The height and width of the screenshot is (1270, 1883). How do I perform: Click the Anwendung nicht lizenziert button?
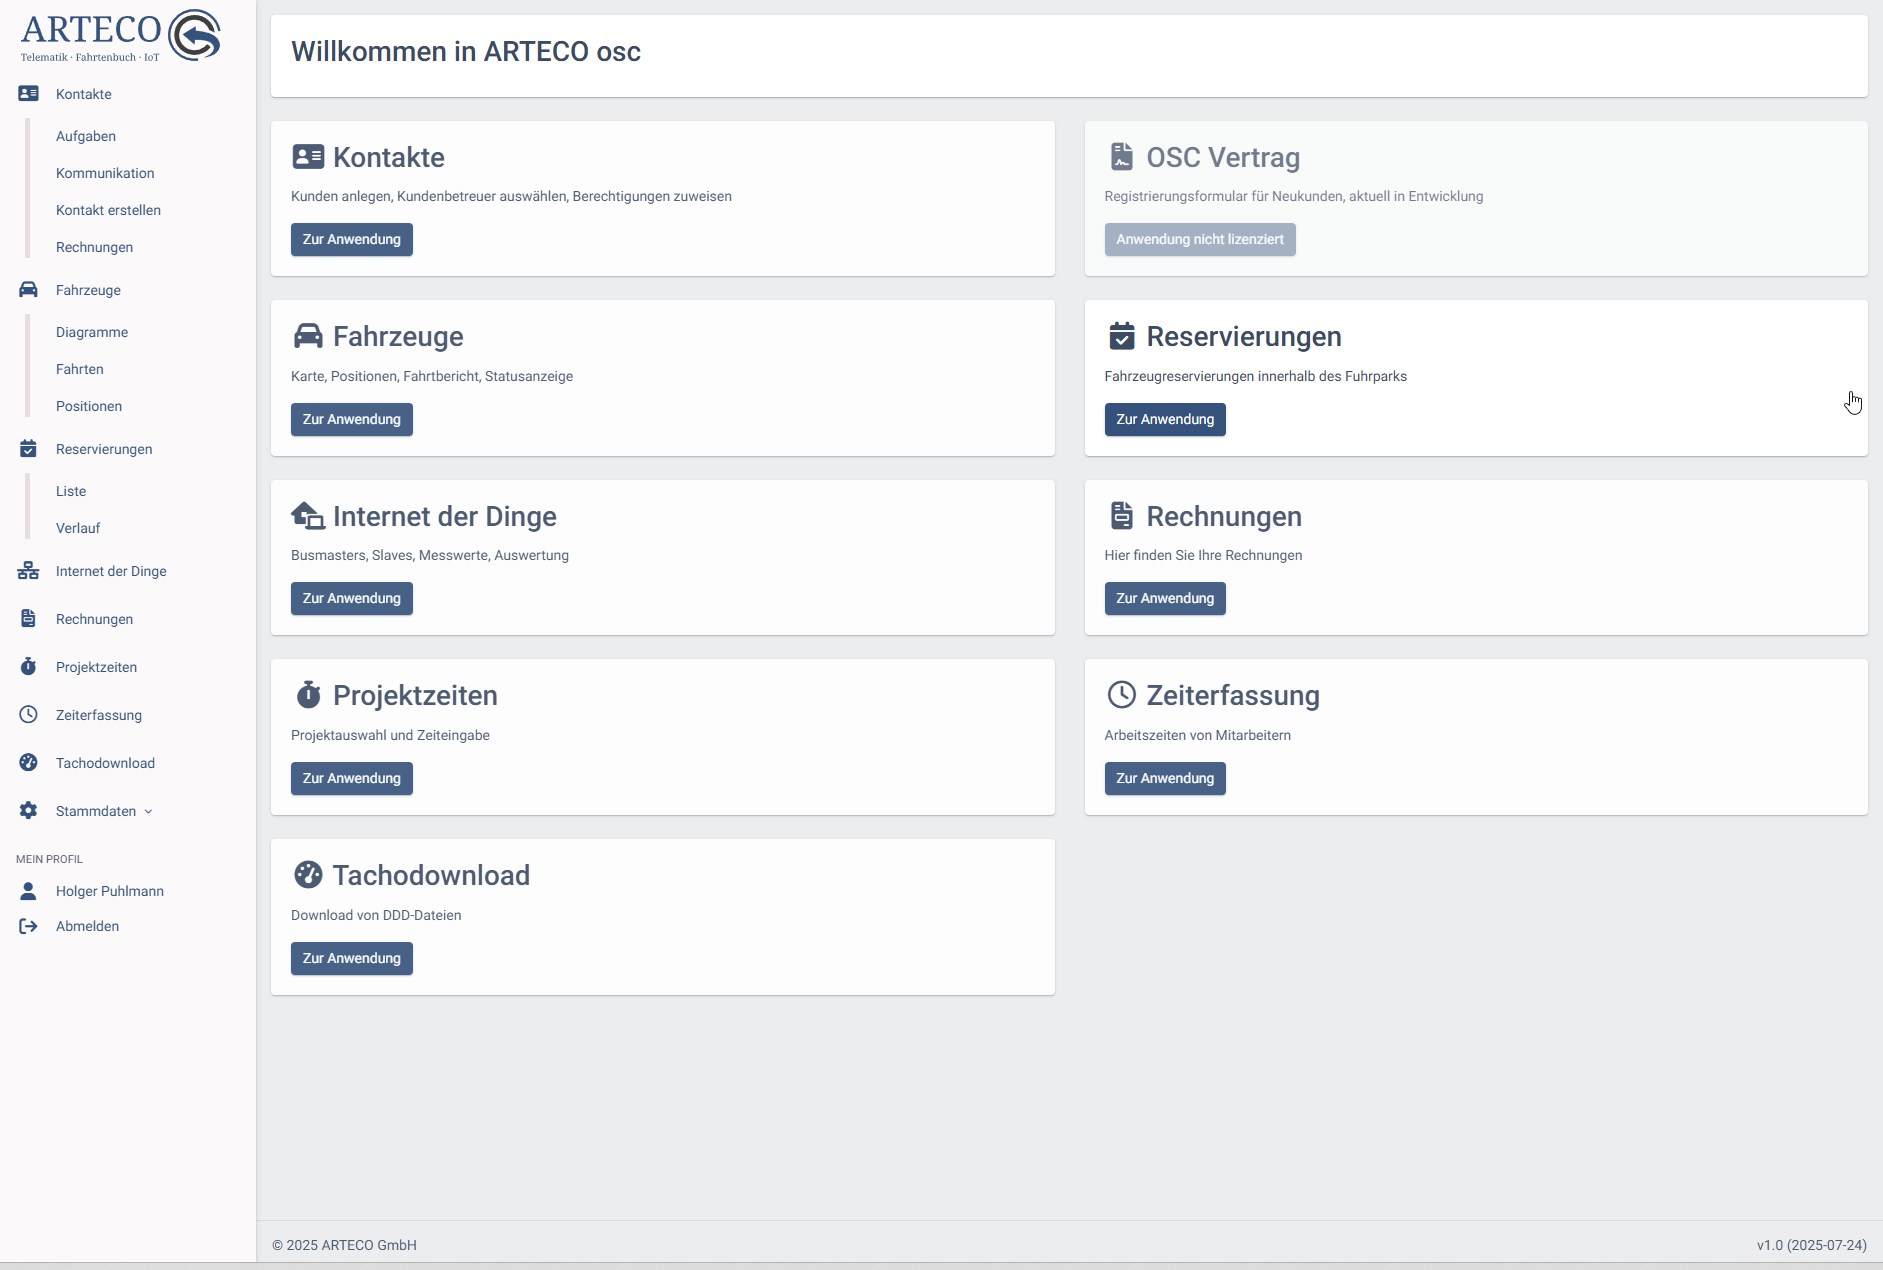click(1199, 239)
